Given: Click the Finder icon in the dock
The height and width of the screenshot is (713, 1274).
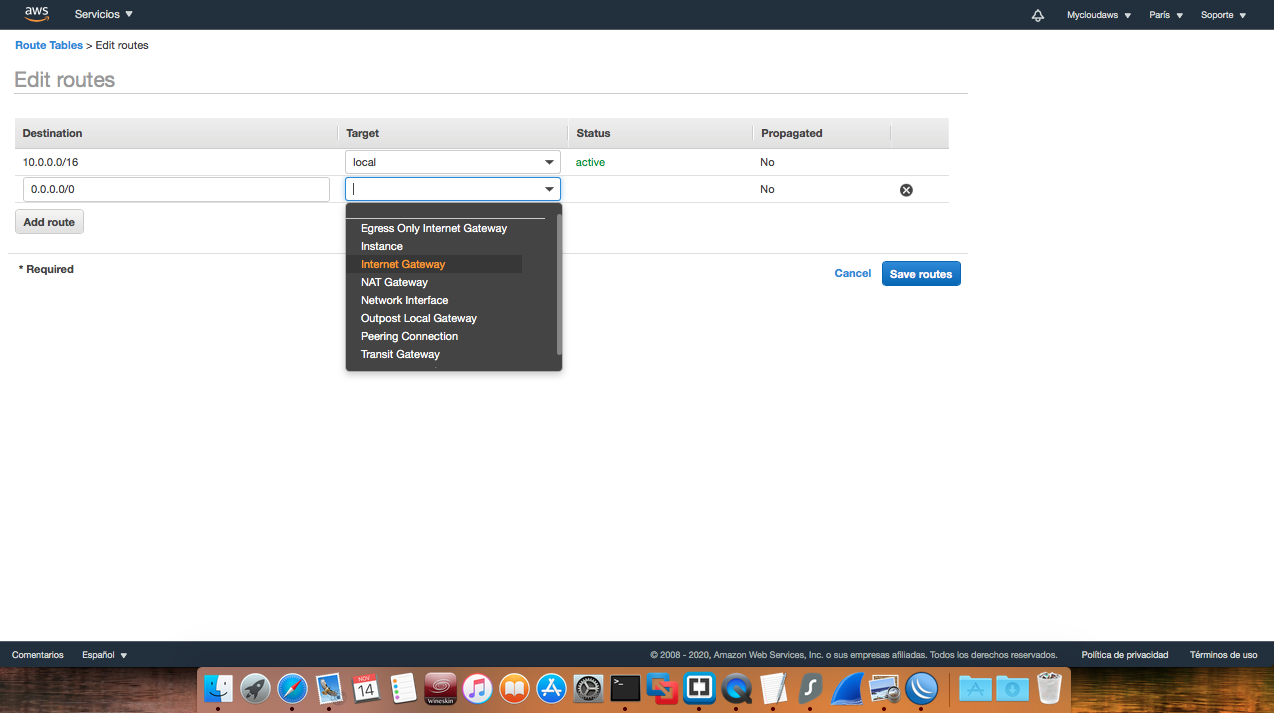Looking at the screenshot, I should (218, 688).
